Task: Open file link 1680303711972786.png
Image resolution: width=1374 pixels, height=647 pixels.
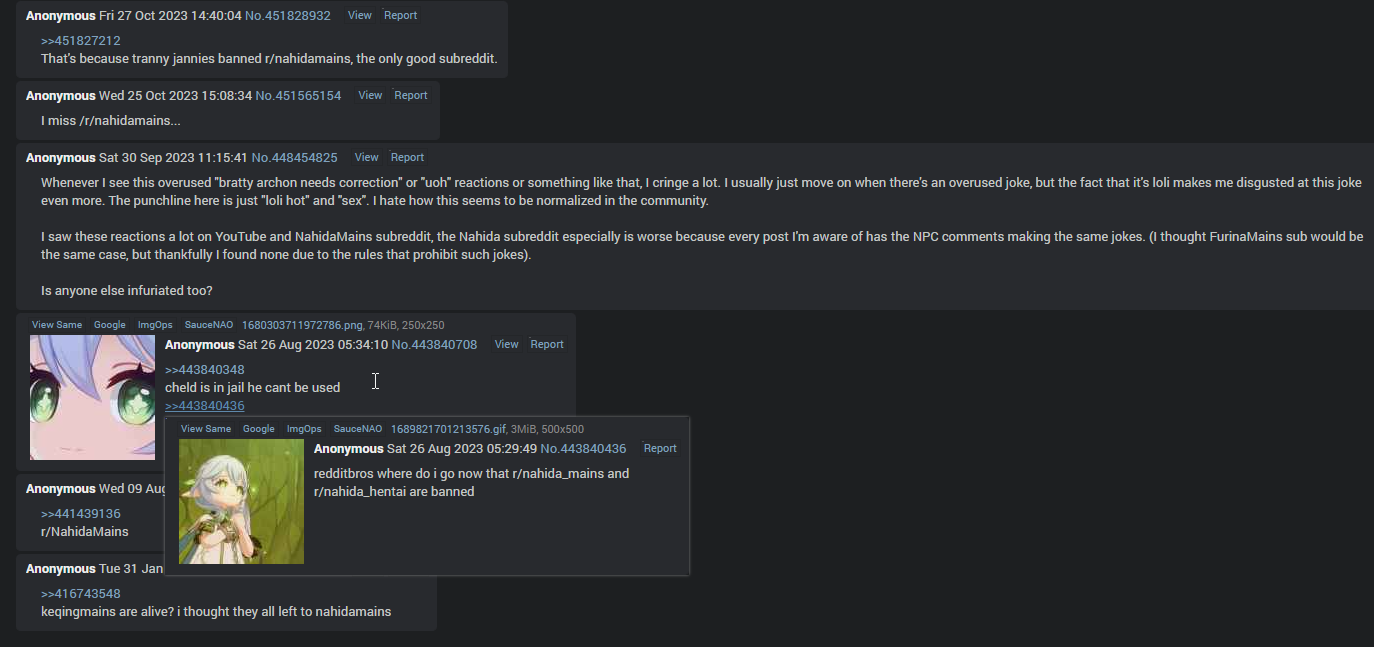Action: pyautogui.click(x=302, y=325)
